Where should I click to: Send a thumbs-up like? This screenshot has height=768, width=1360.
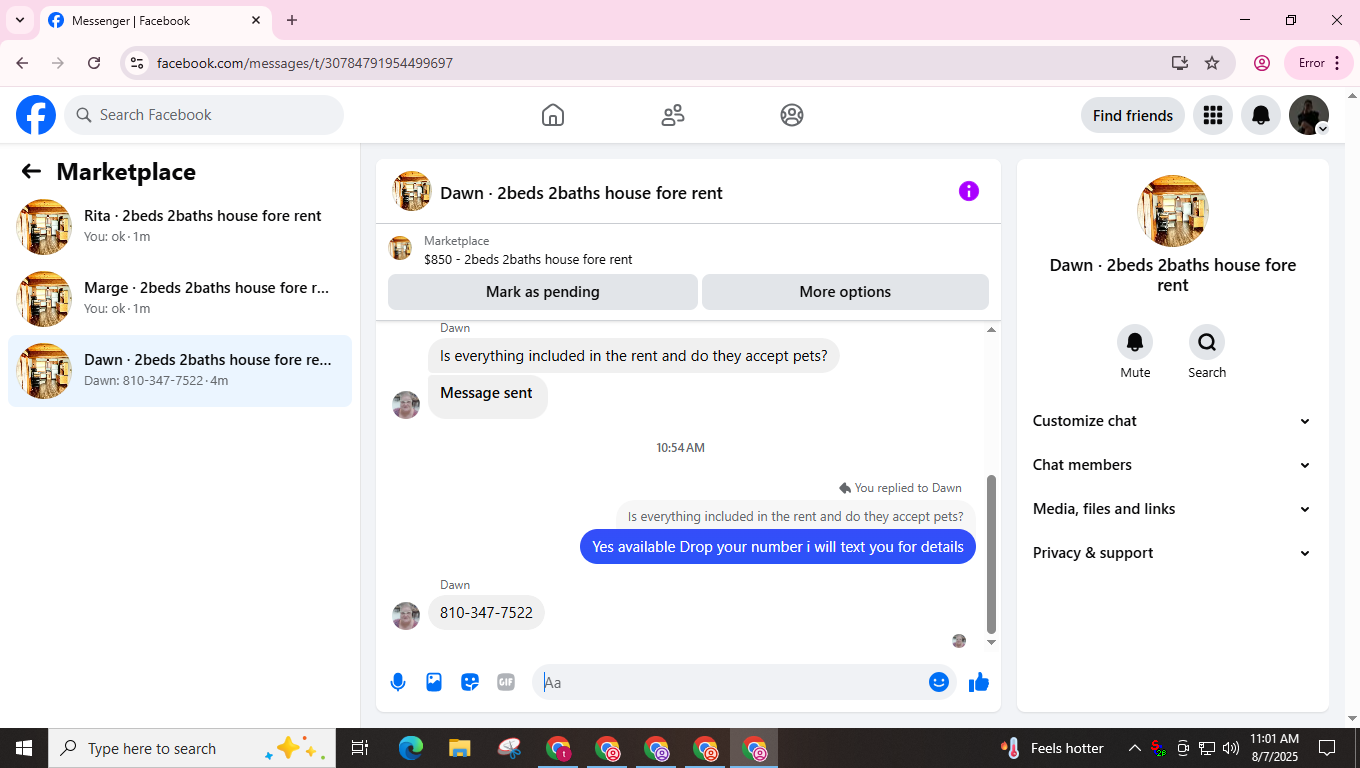click(979, 682)
